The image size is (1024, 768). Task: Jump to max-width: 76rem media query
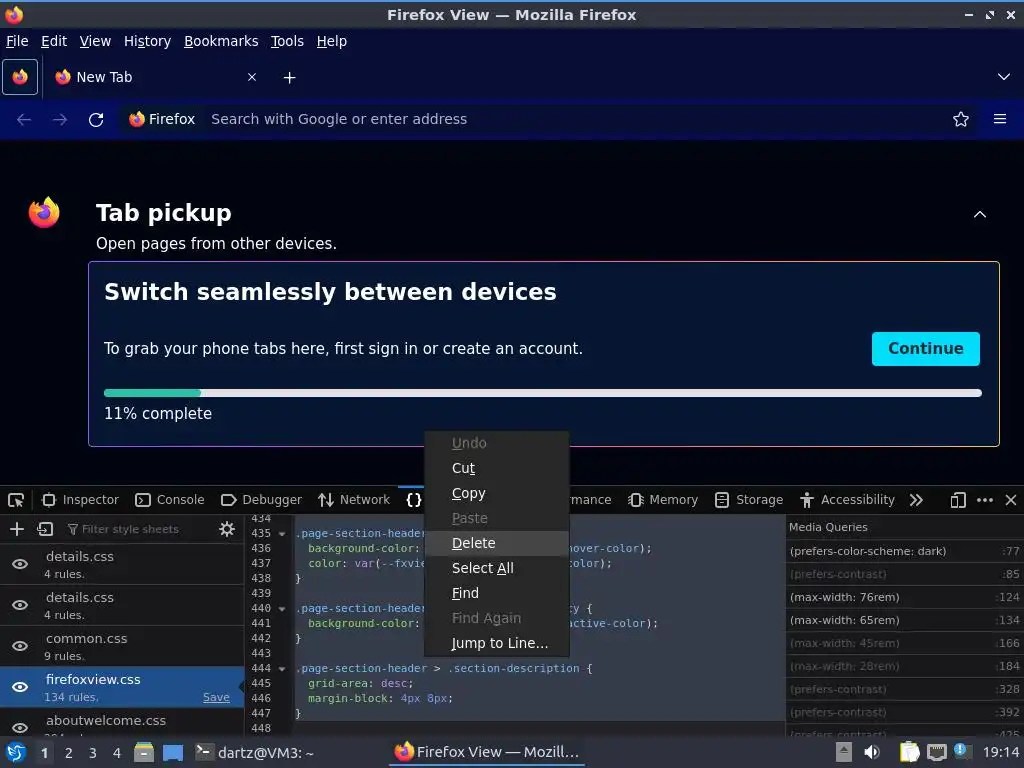click(904, 597)
